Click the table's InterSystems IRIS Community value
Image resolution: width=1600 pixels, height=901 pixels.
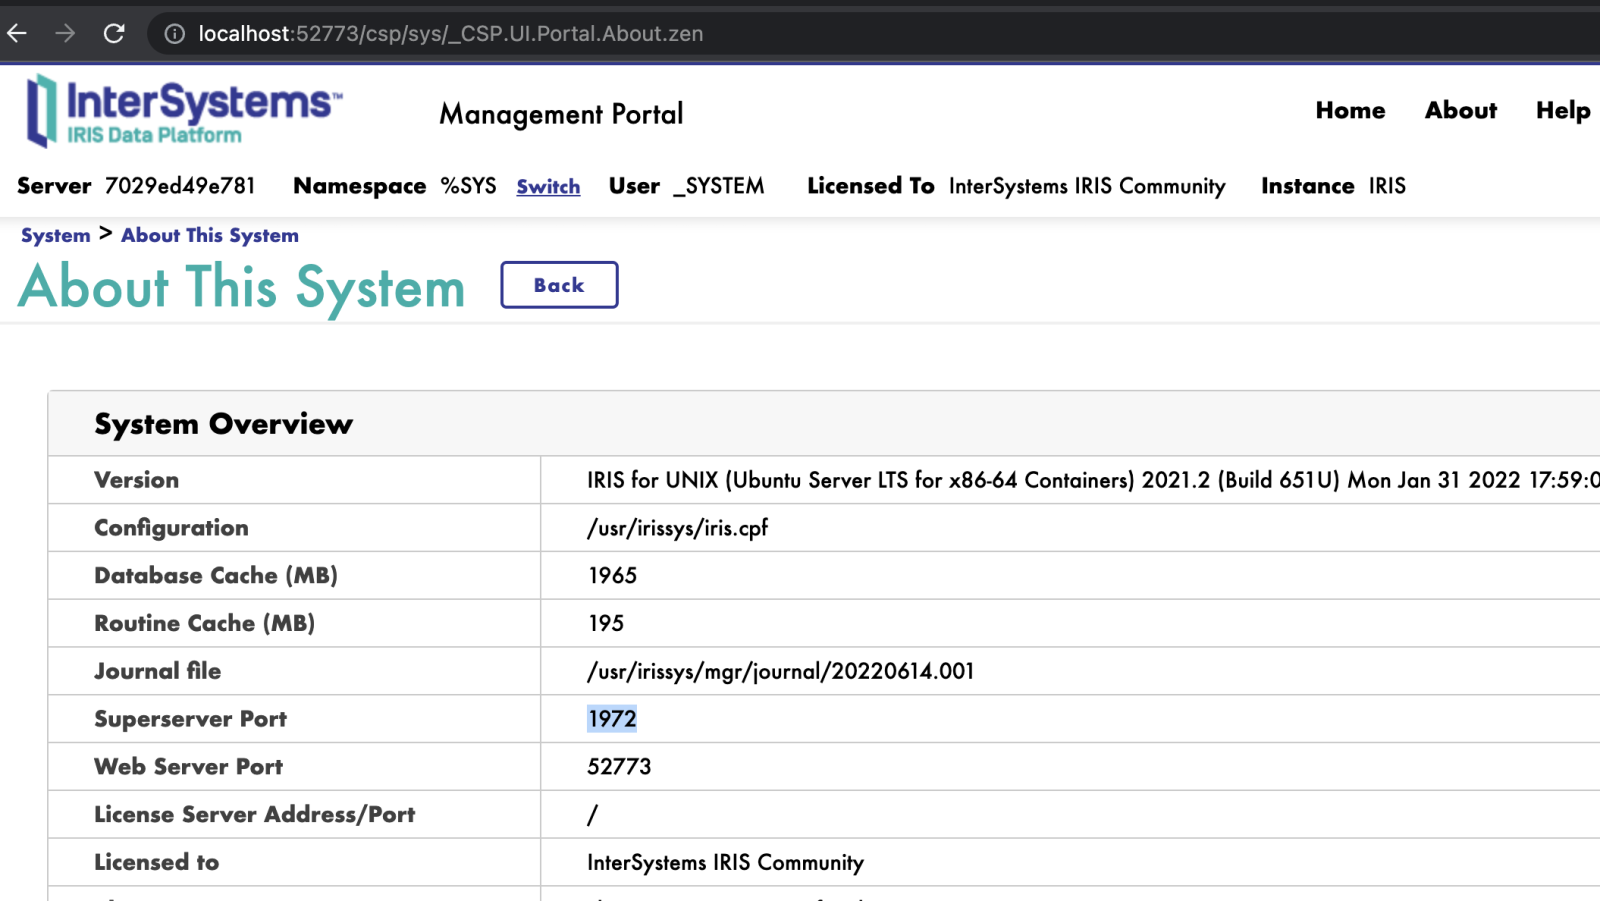point(725,862)
